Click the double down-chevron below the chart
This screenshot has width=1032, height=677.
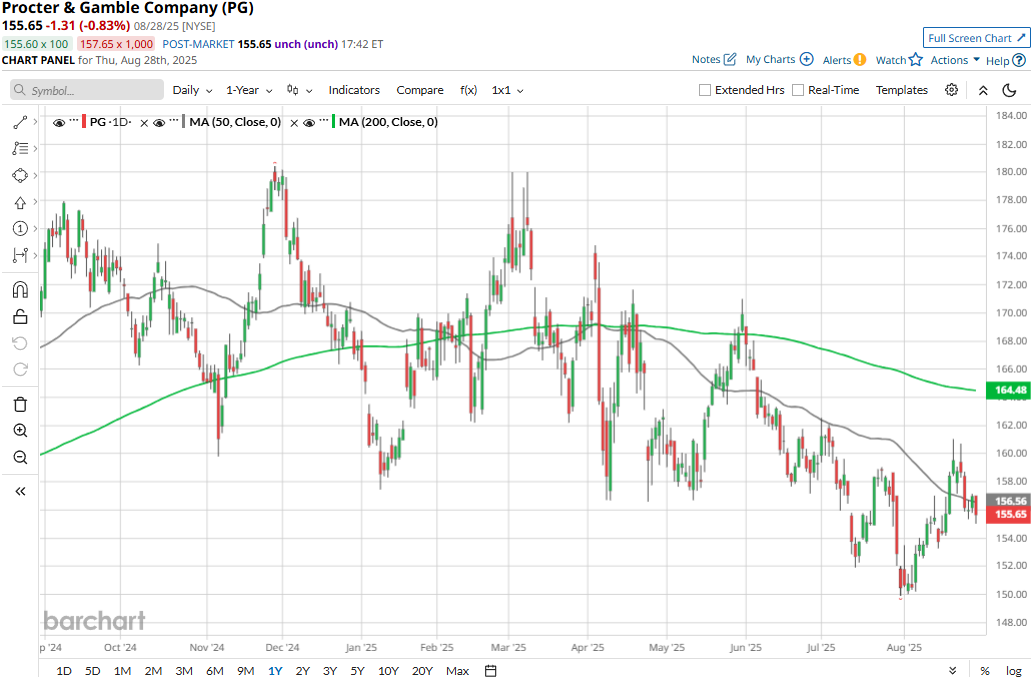(x=952, y=670)
